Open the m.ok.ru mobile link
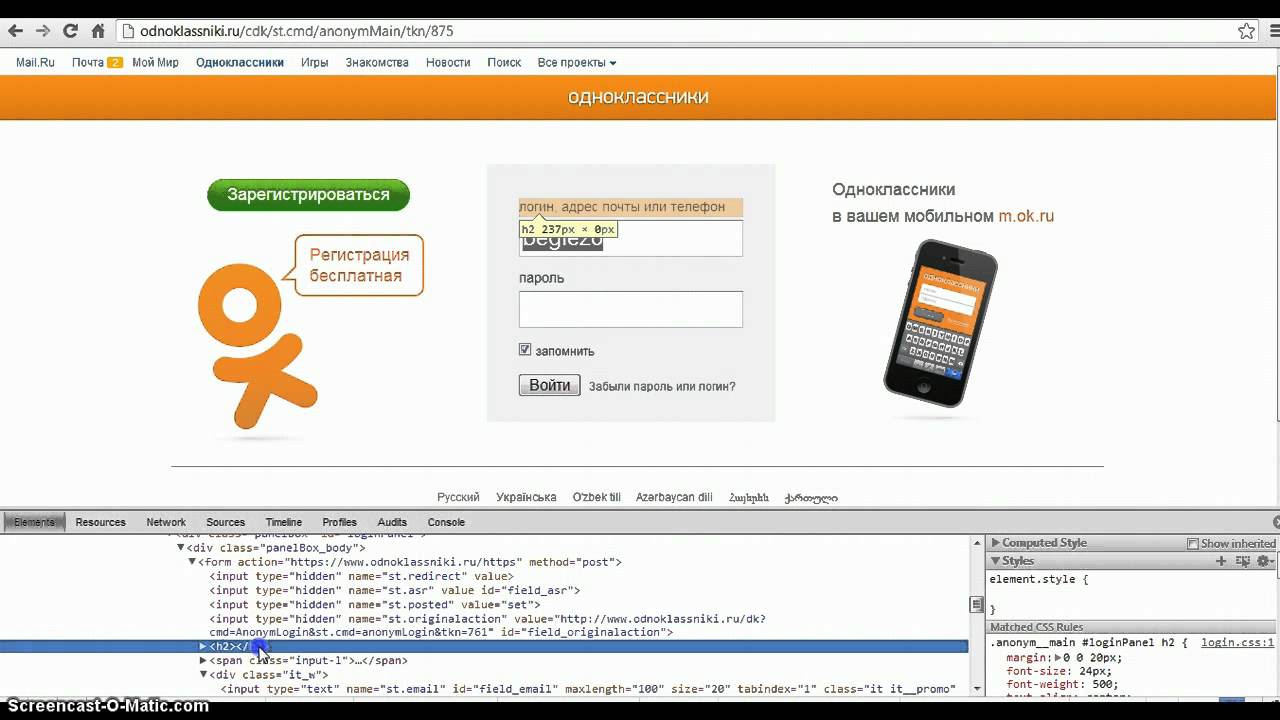1280x720 pixels. click(1026, 216)
